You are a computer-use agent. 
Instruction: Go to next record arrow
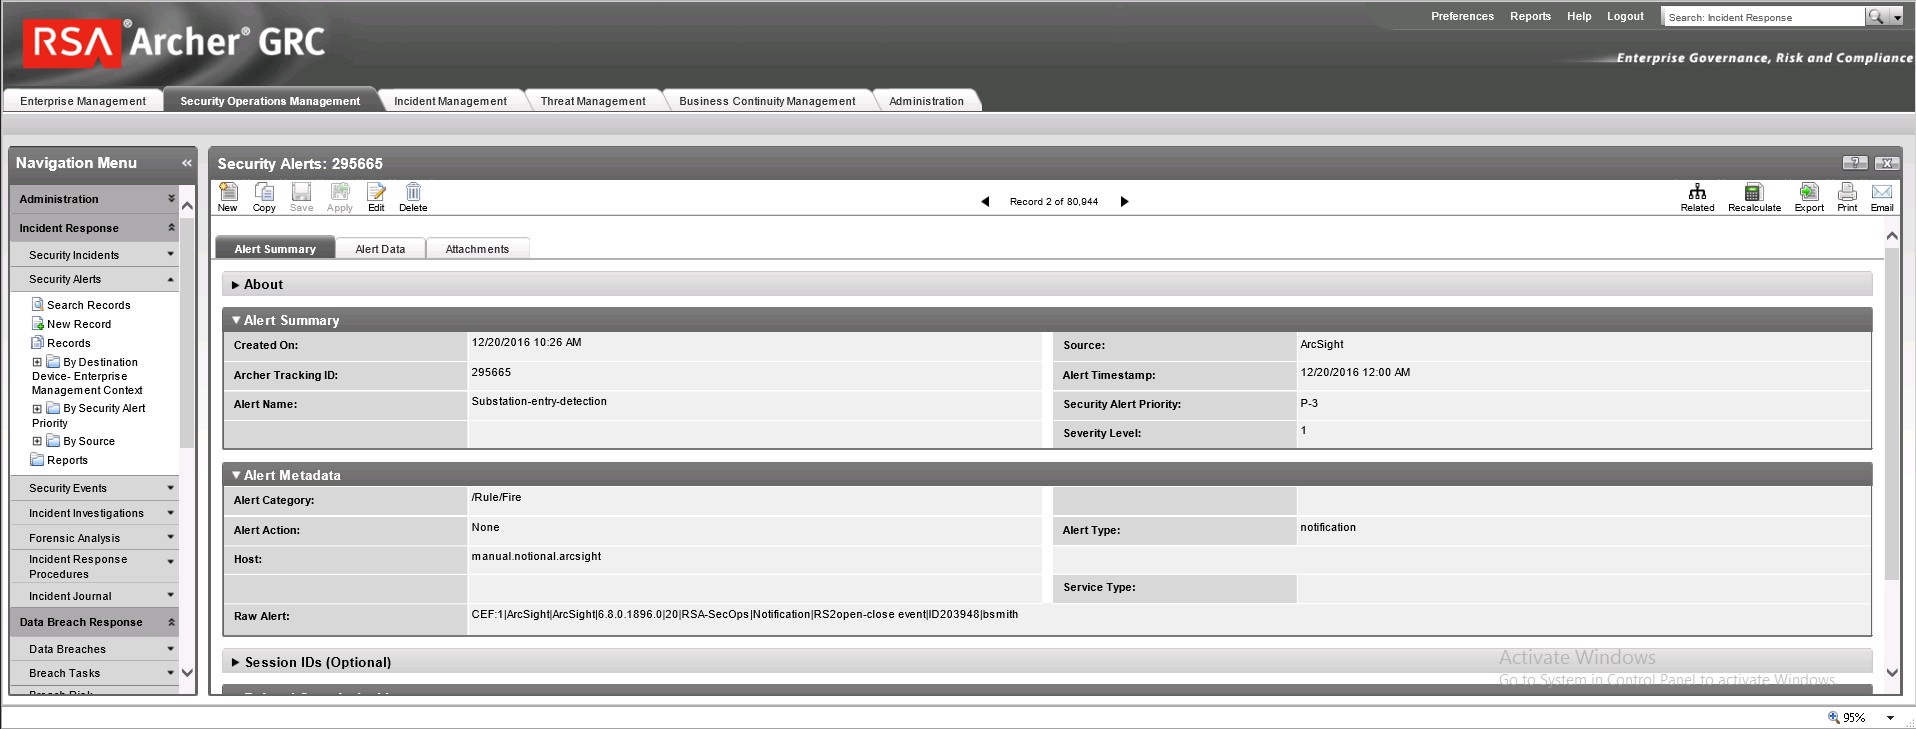pyautogui.click(x=1124, y=202)
